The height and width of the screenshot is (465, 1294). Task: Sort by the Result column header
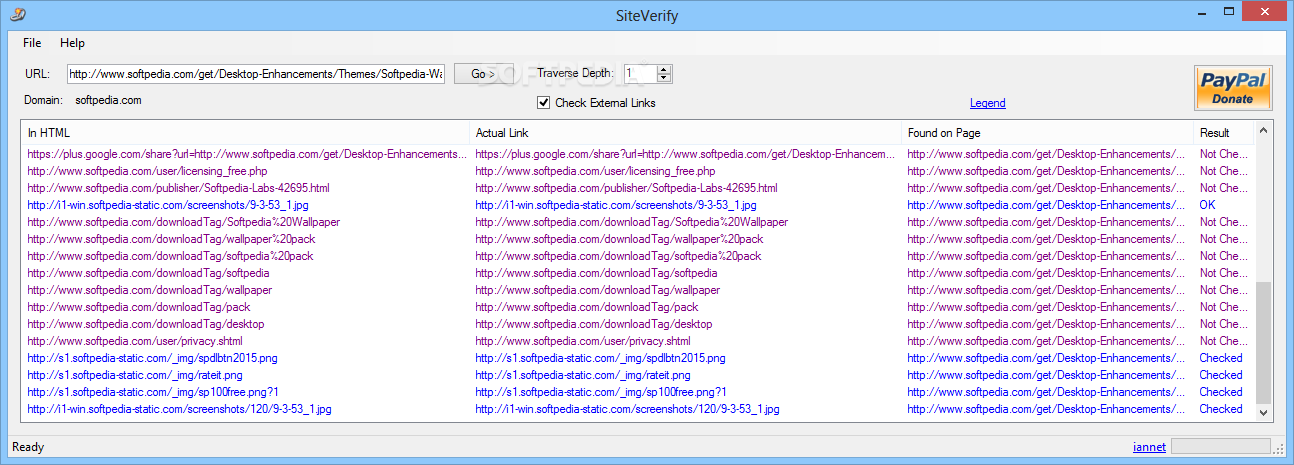tap(1223, 132)
